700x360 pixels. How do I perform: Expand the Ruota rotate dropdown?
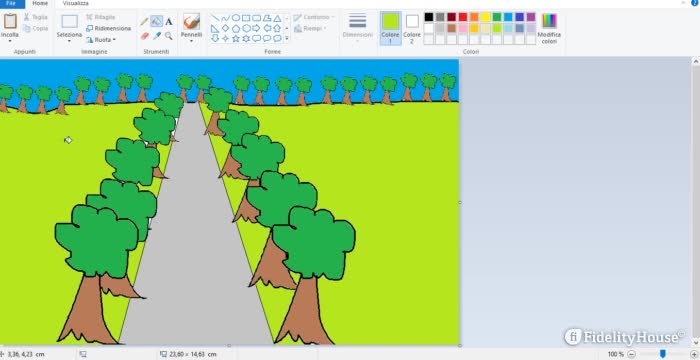coord(114,40)
